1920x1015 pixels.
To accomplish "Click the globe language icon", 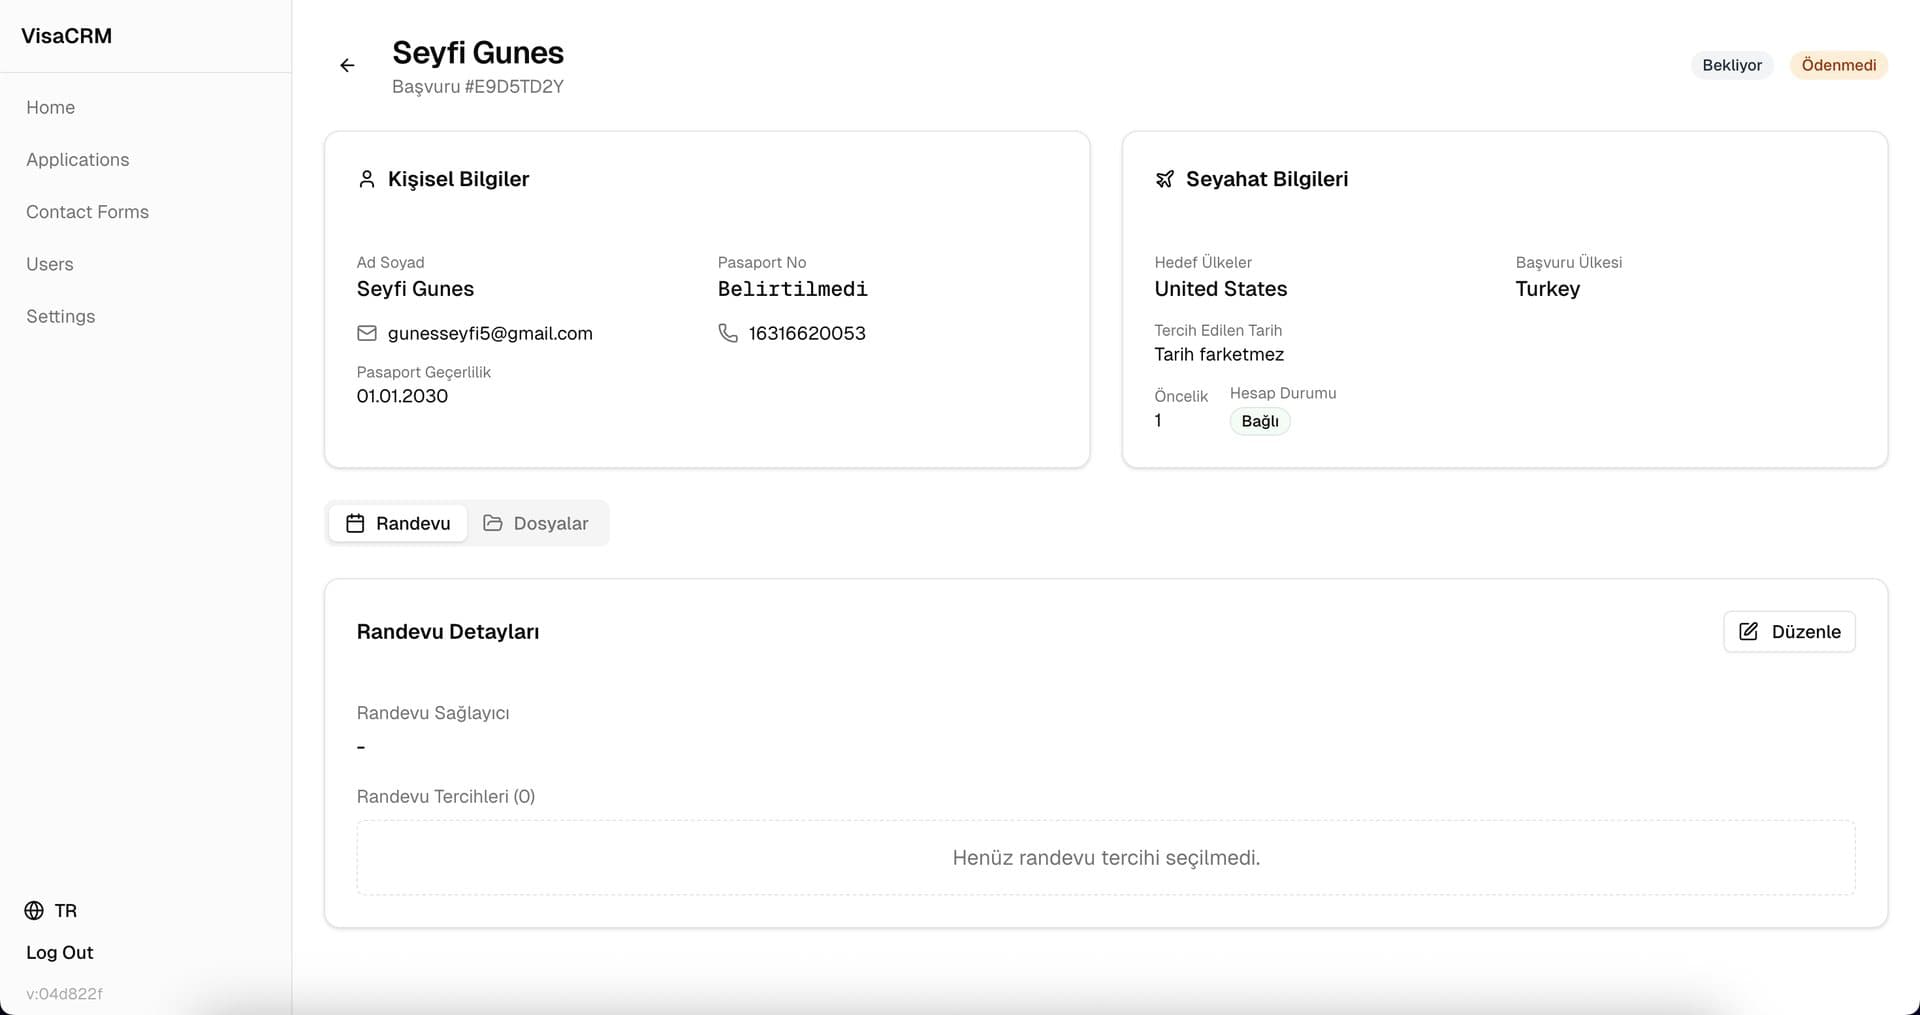I will (x=34, y=910).
